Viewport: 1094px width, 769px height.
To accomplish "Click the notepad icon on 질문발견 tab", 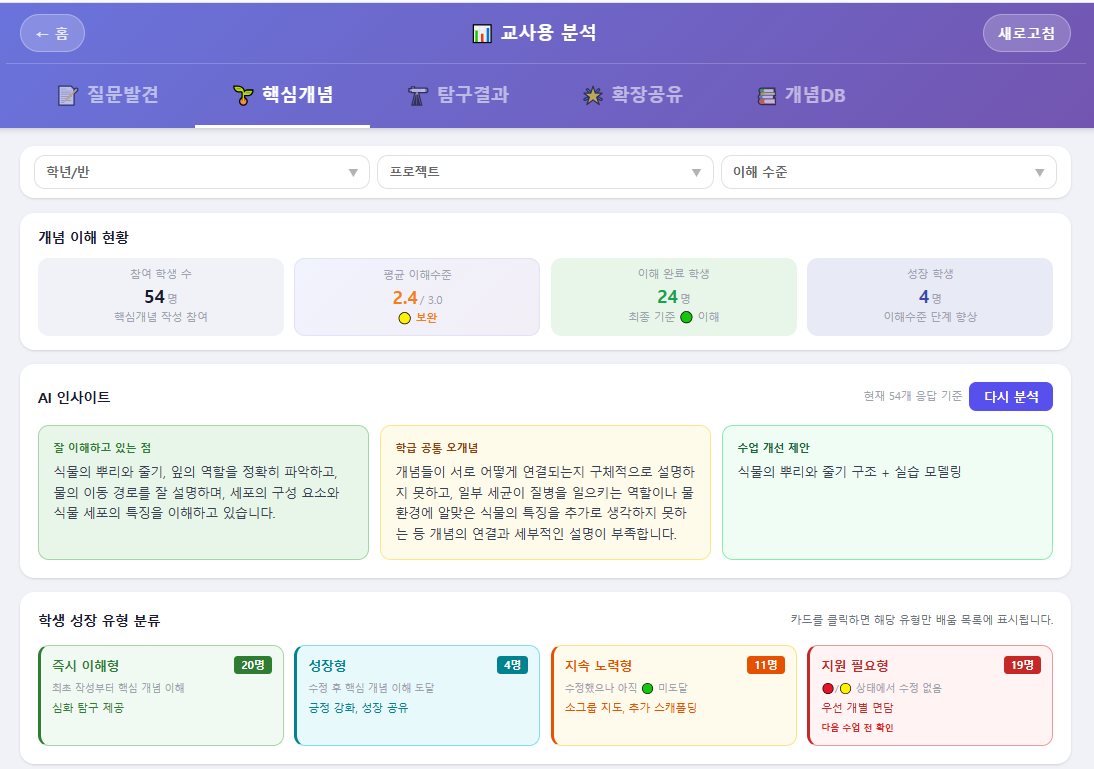I will pos(67,95).
